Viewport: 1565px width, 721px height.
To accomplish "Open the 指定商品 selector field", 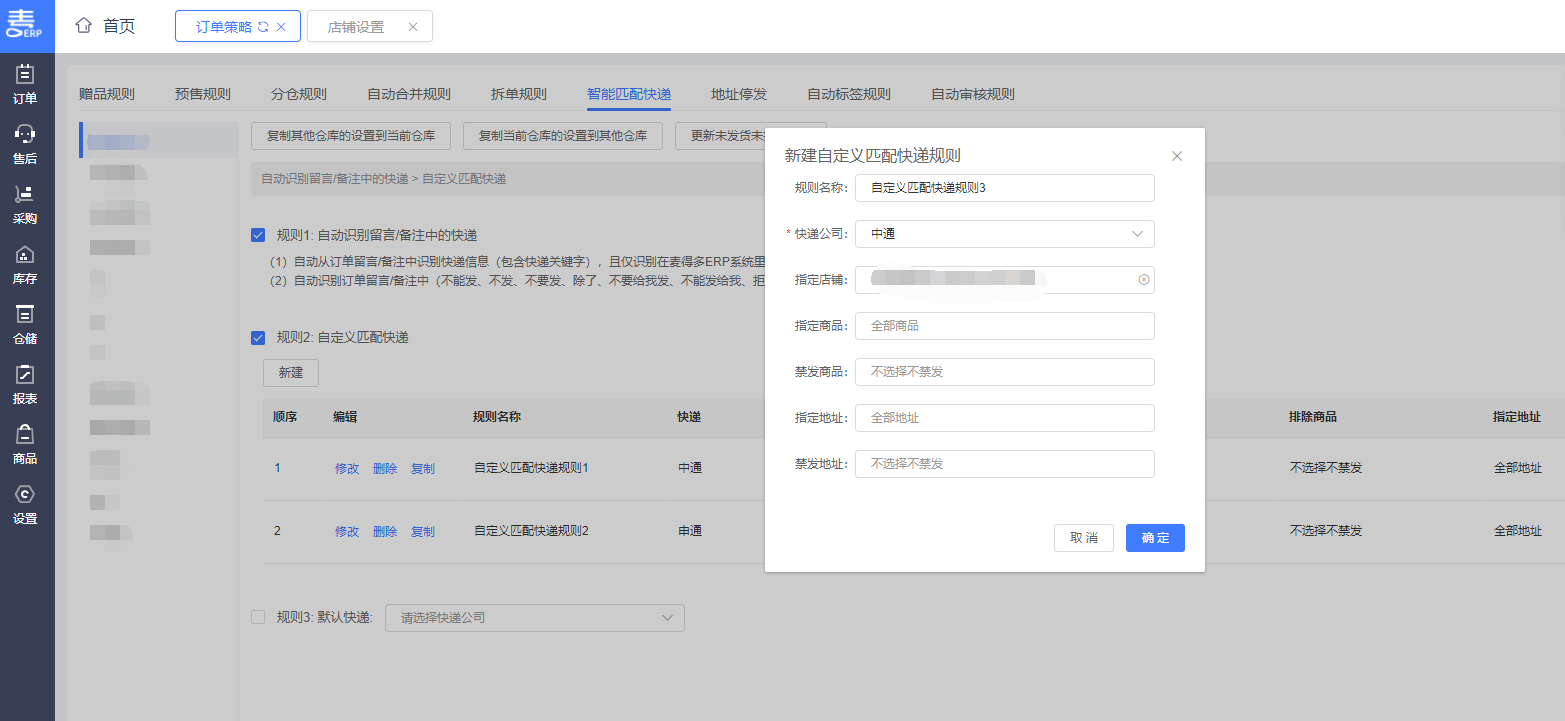I will point(1004,326).
